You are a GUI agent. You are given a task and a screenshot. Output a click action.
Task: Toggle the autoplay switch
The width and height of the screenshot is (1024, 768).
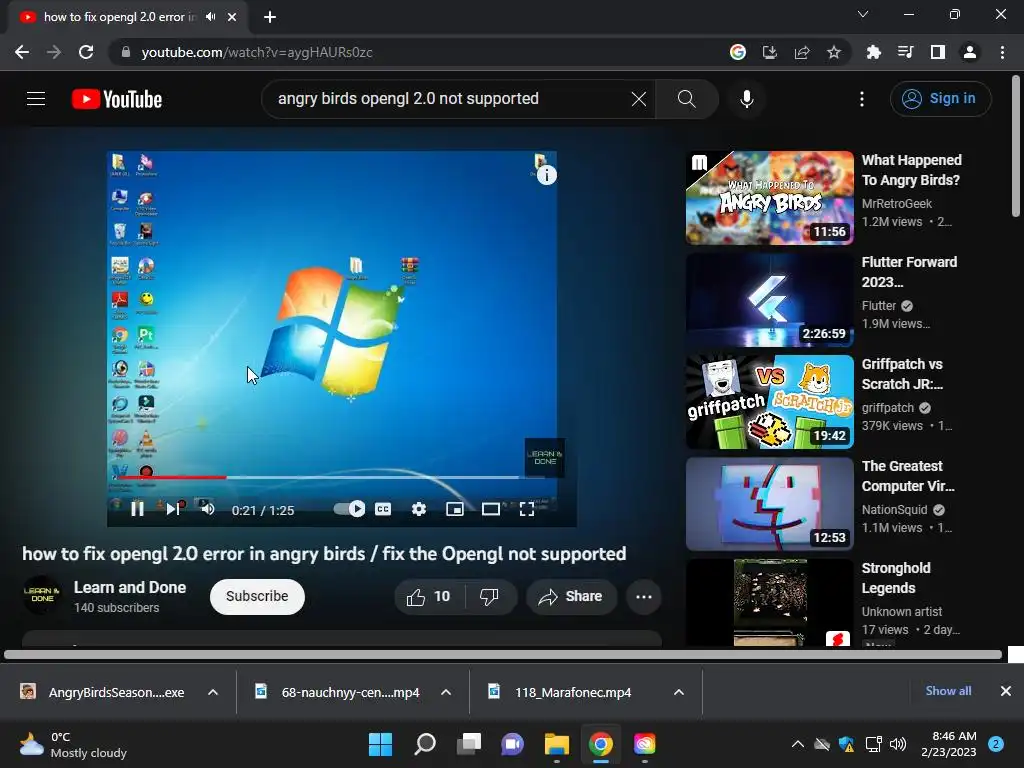click(x=349, y=509)
